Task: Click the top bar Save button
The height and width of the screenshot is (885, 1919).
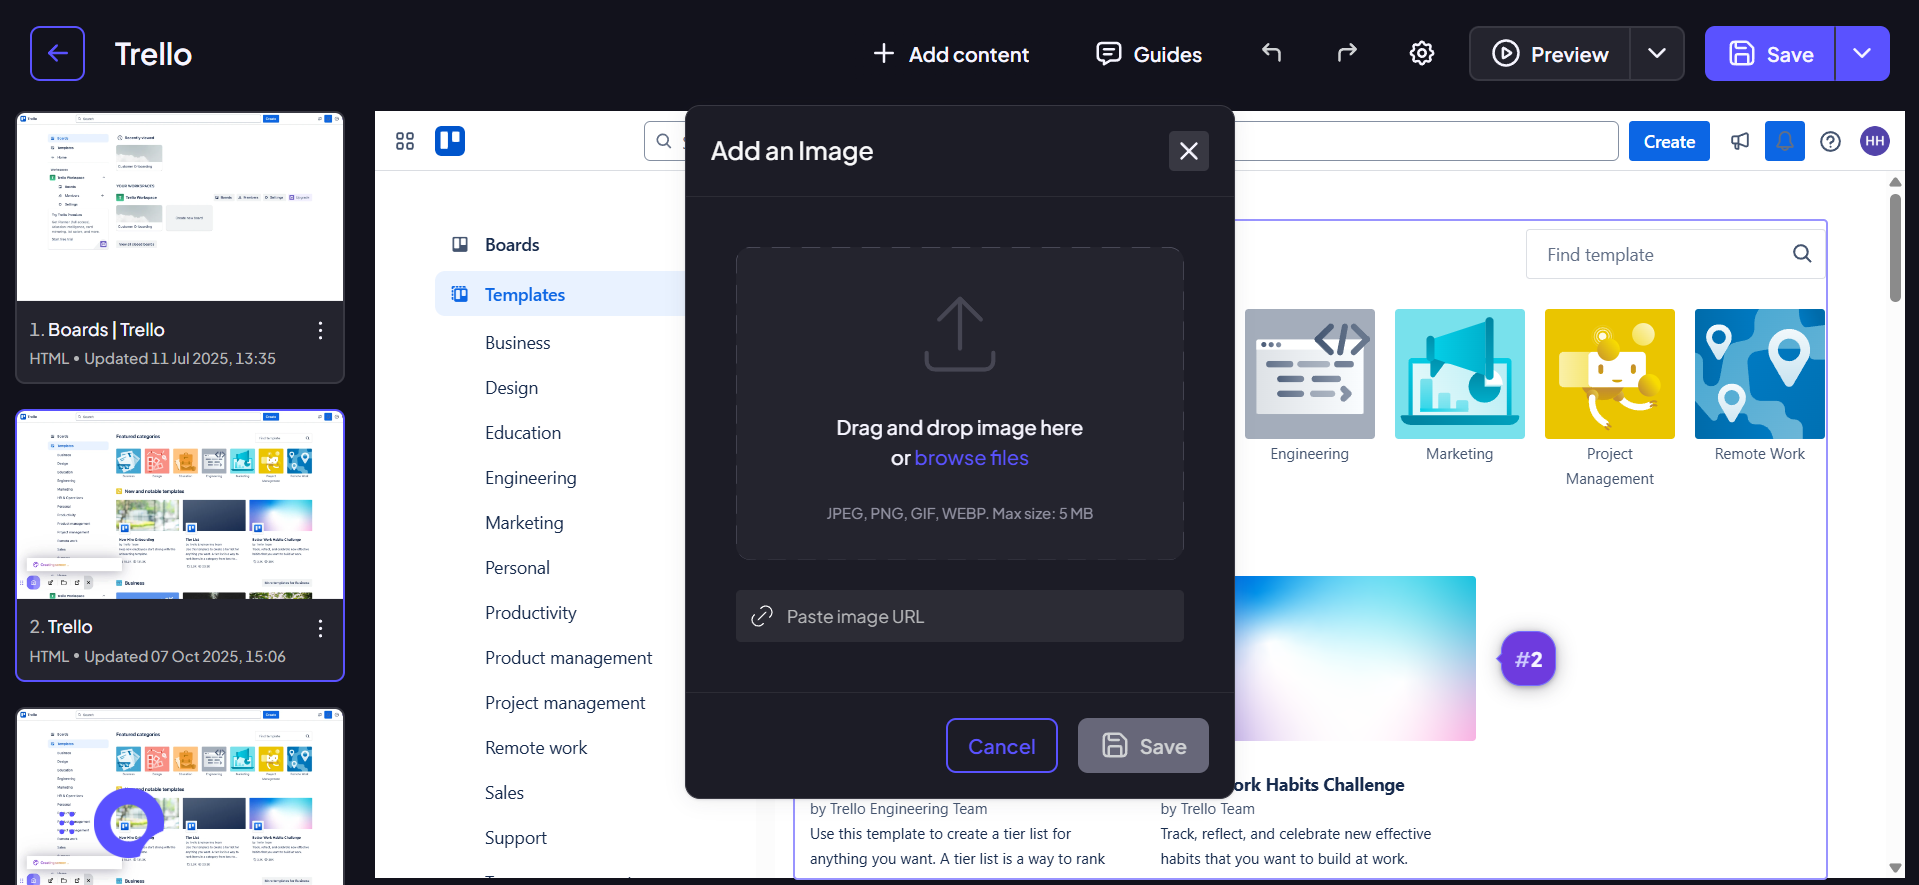Action: [x=1770, y=54]
